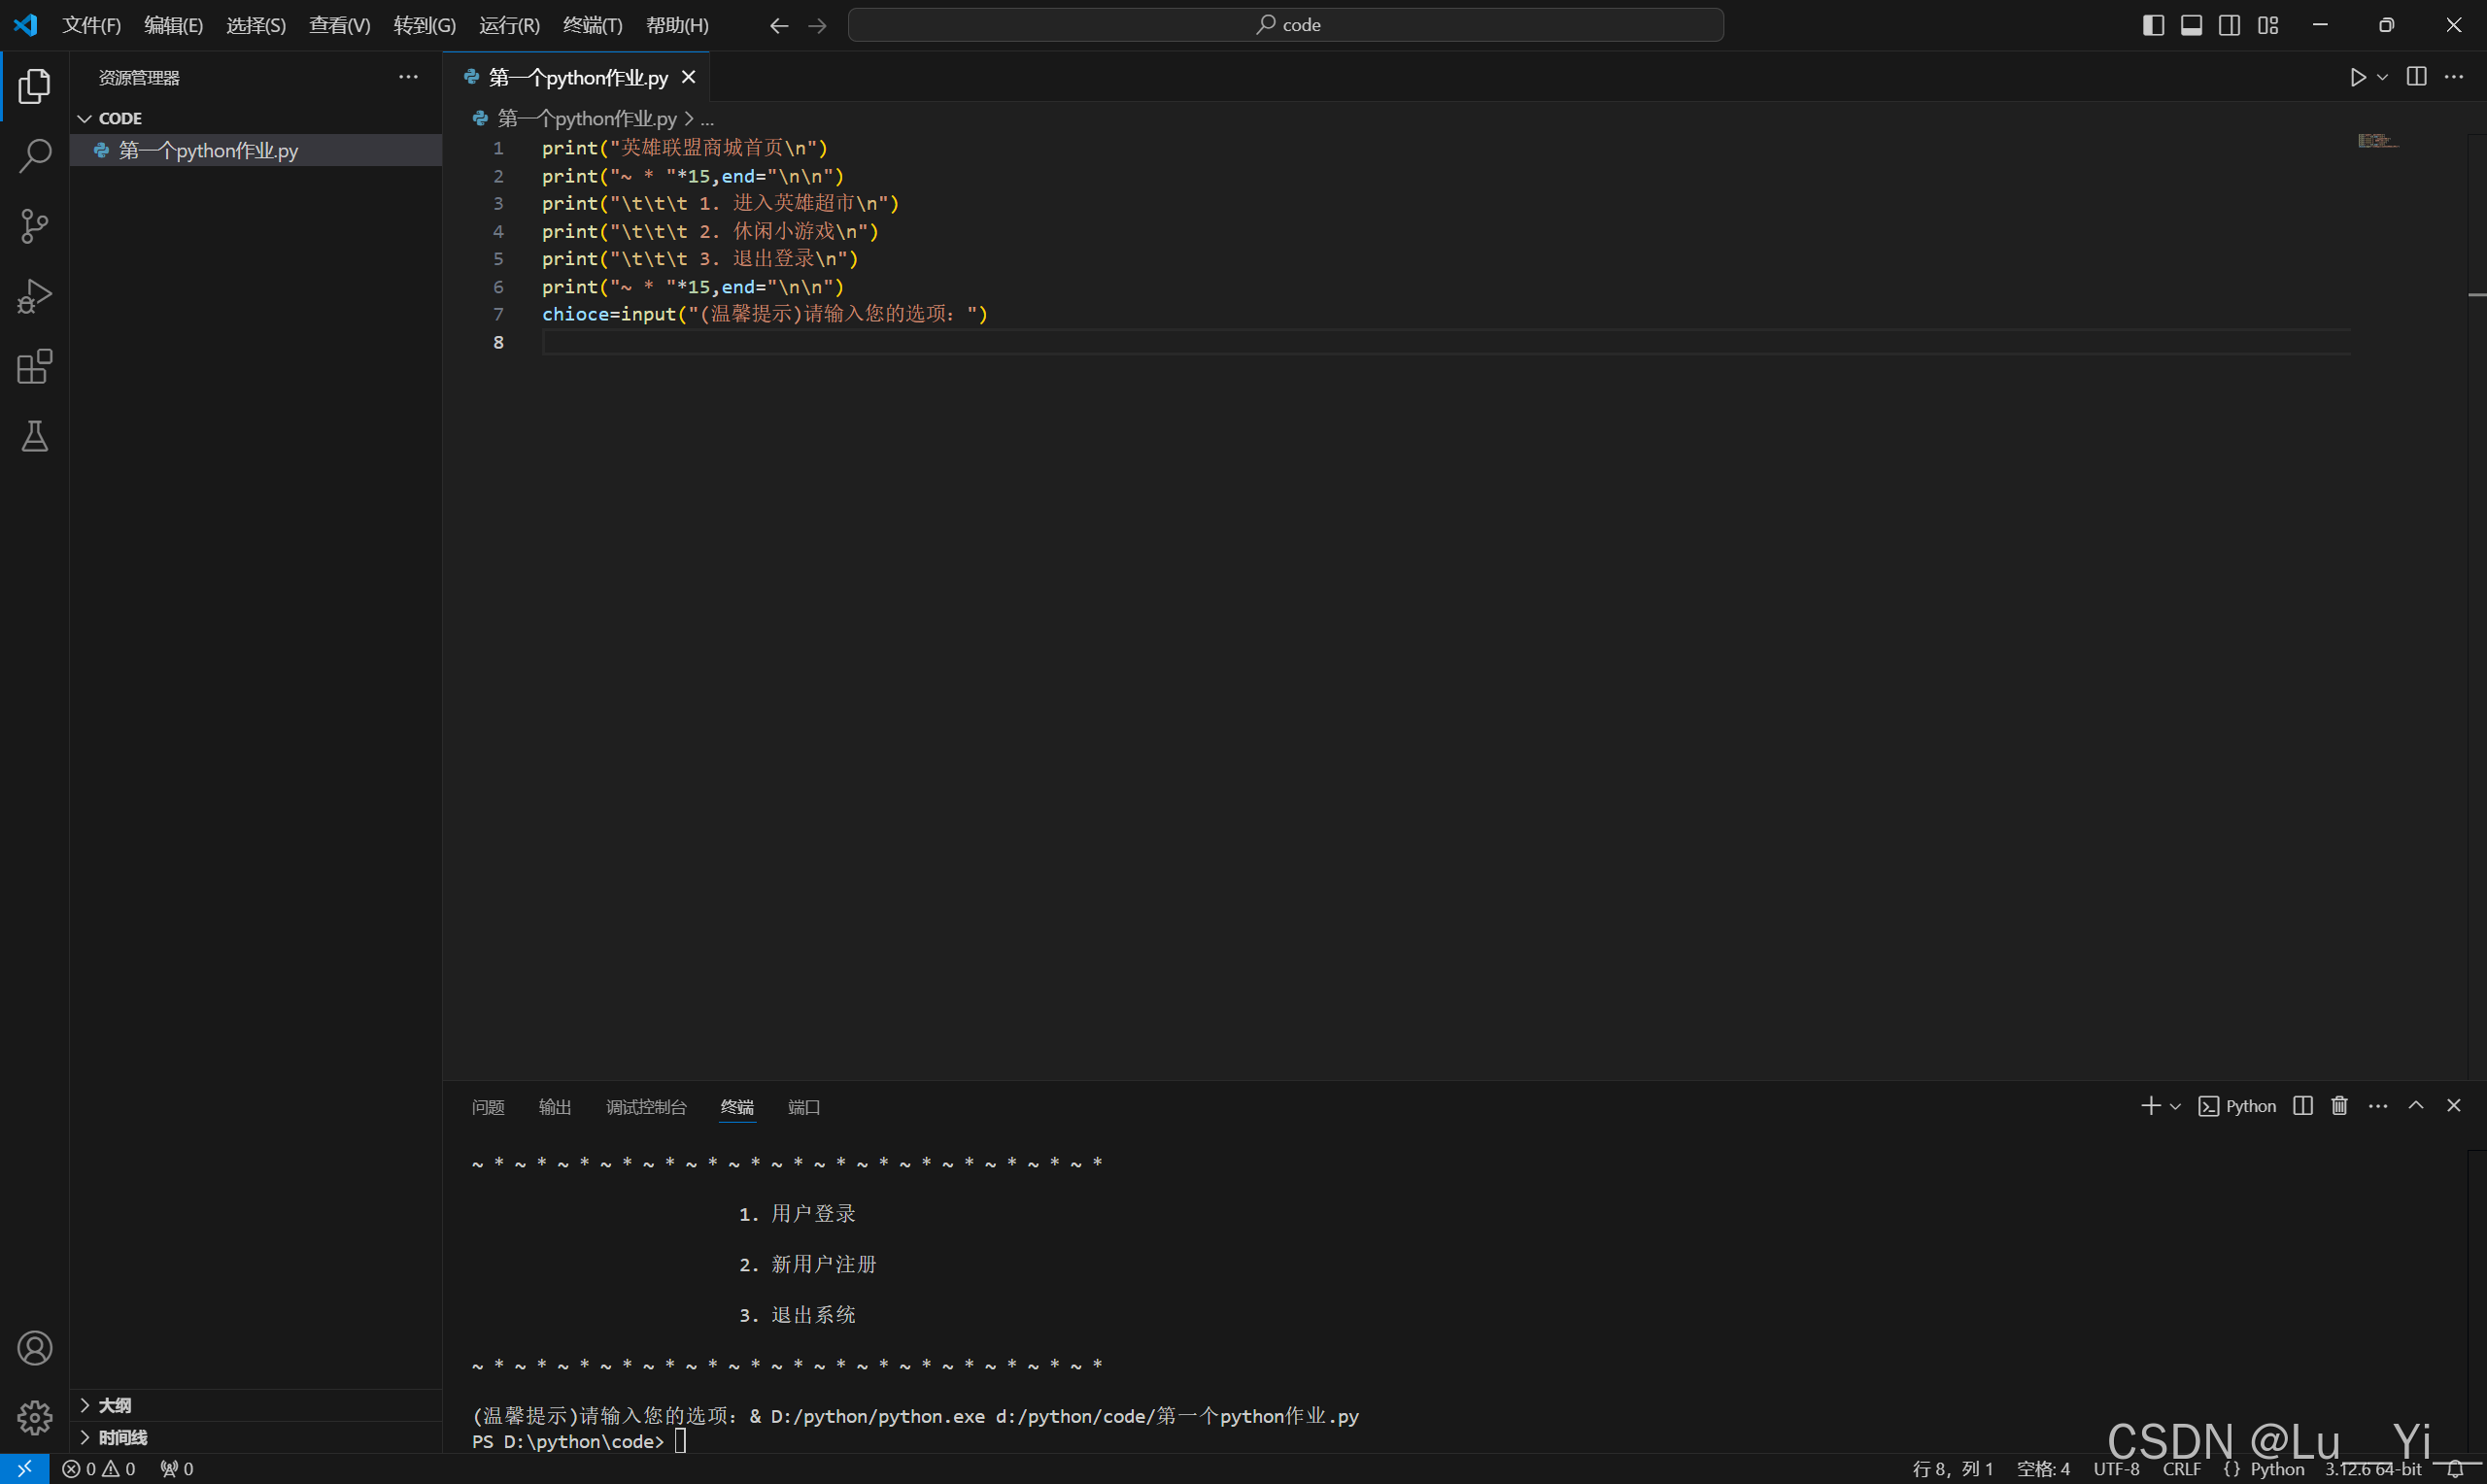The height and width of the screenshot is (1484, 2487).
Task: Open Run and Debug view
Action: click(x=35, y=296)
